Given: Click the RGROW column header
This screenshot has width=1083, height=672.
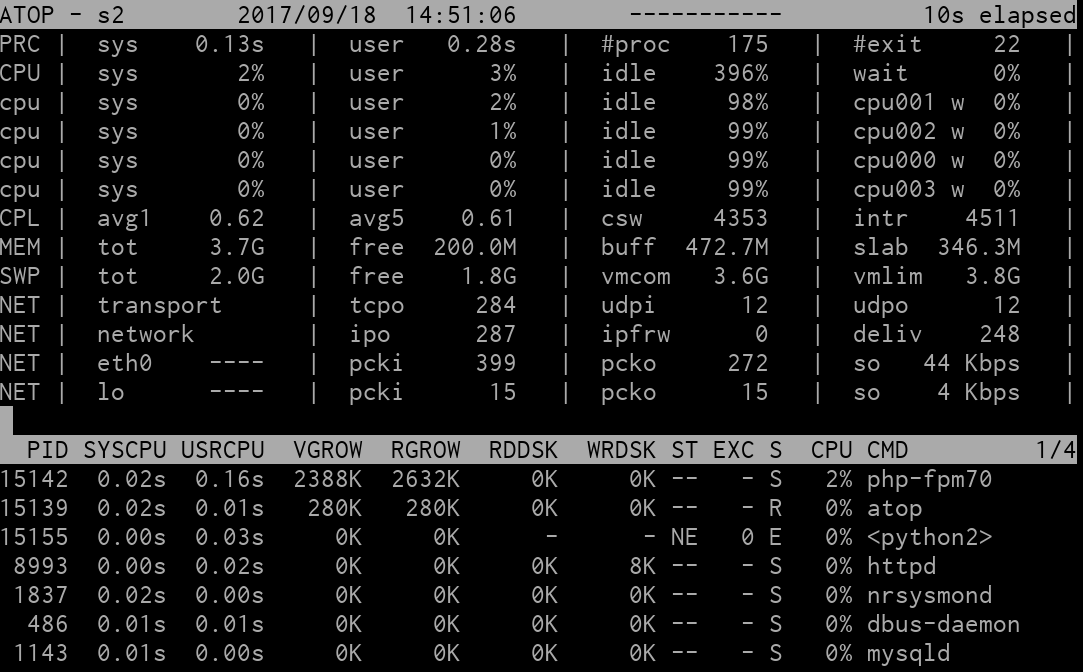Looking at the screenshot, I should coord(425,450).
